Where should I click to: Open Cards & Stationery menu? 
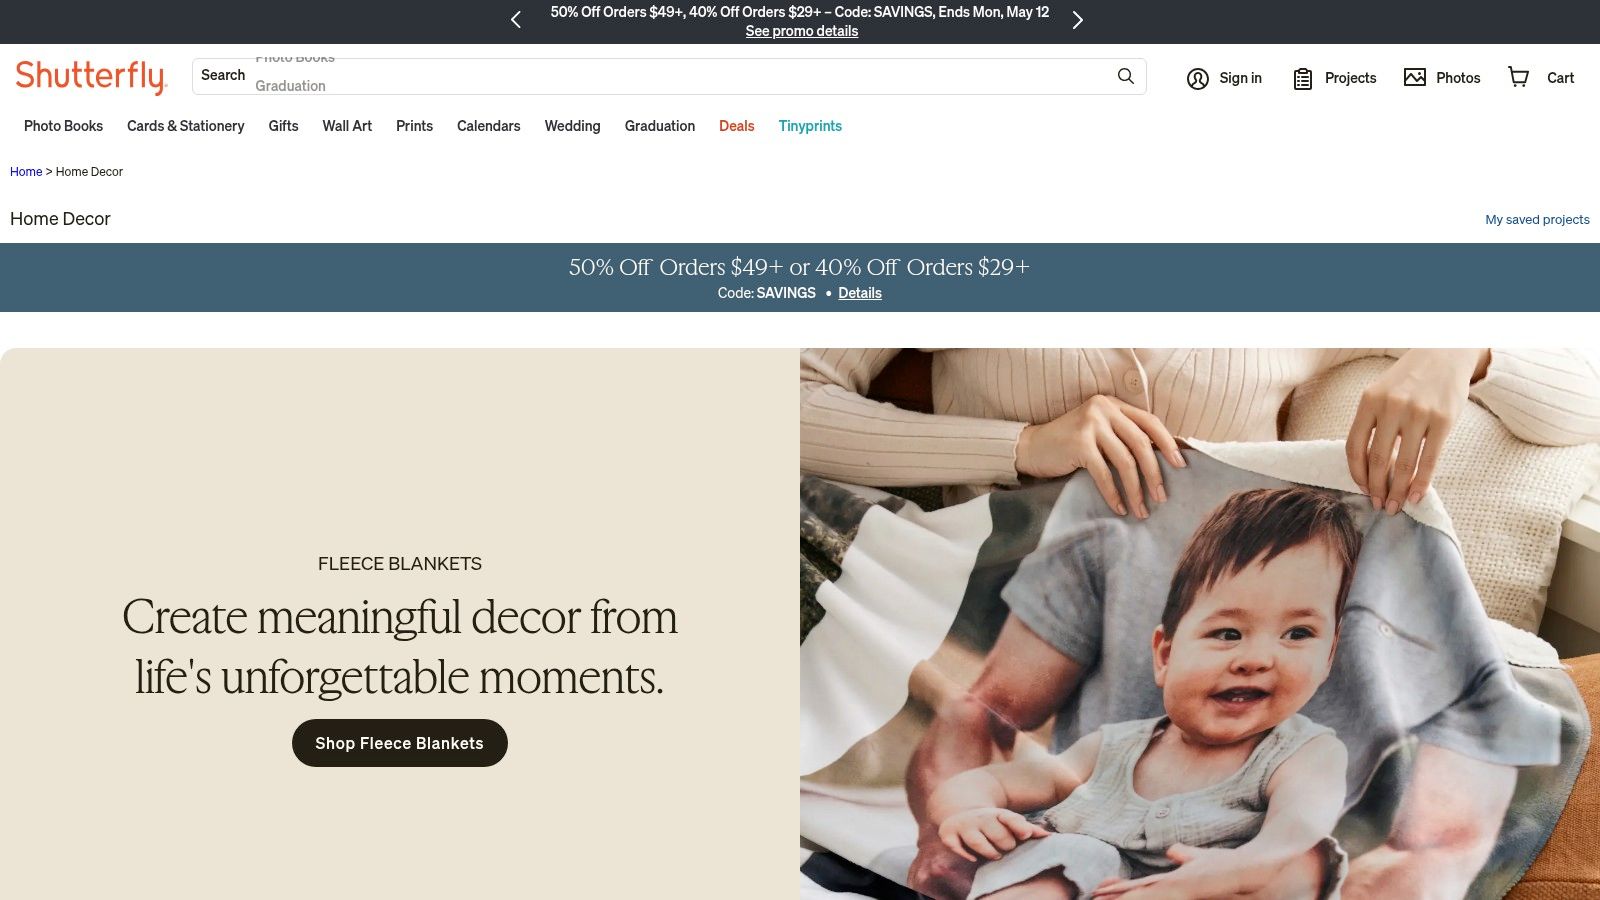coord(185,126)
